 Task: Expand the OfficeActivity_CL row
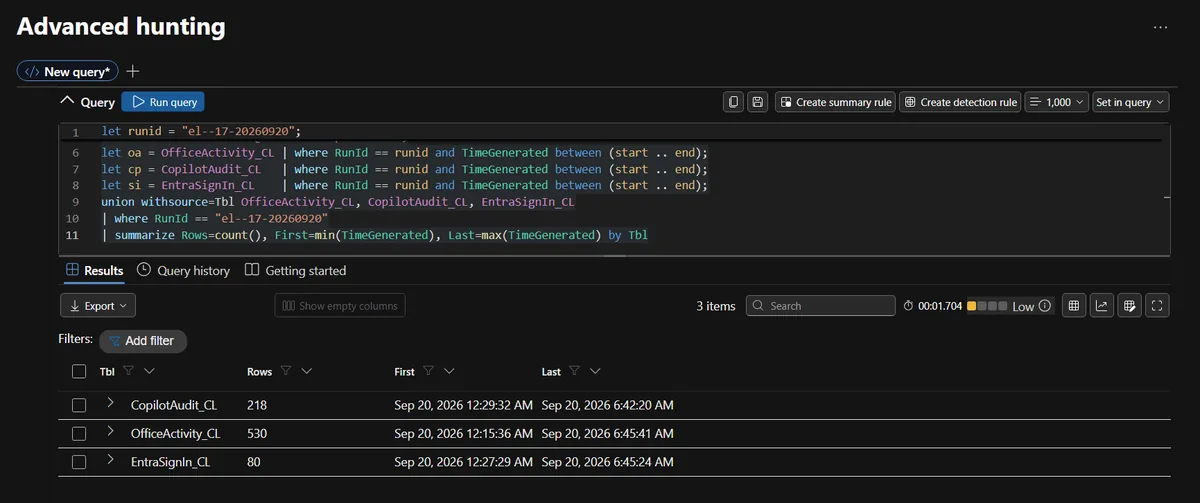click(x=110, y=432)
